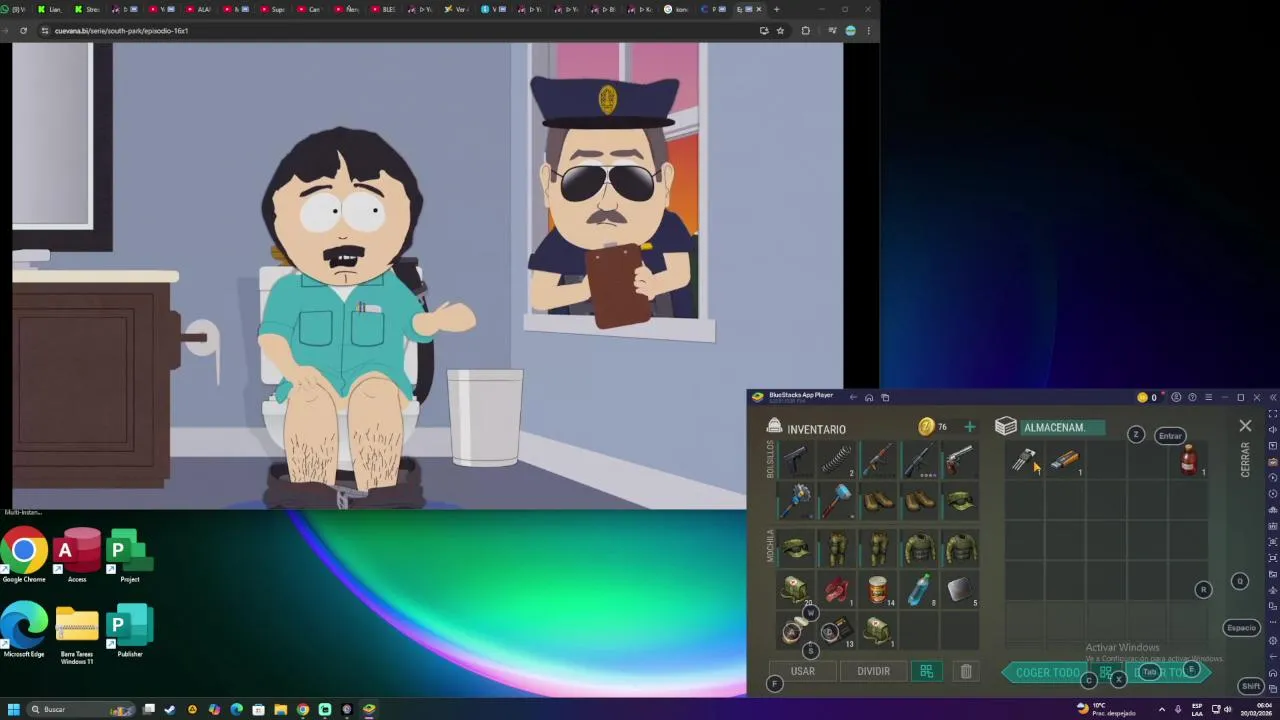
Task: Select the revolver in the inventory
Action: [960, 460]
